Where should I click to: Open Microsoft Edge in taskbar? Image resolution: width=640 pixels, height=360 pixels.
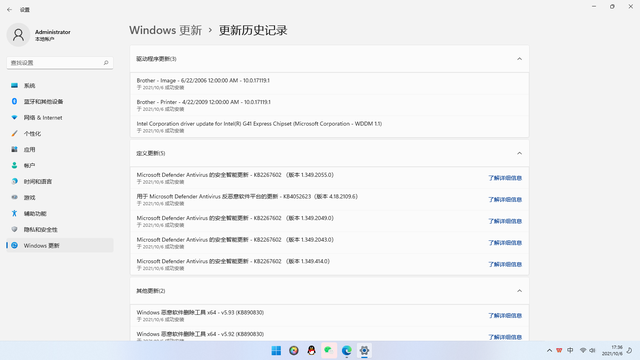(x=347, y=351)
